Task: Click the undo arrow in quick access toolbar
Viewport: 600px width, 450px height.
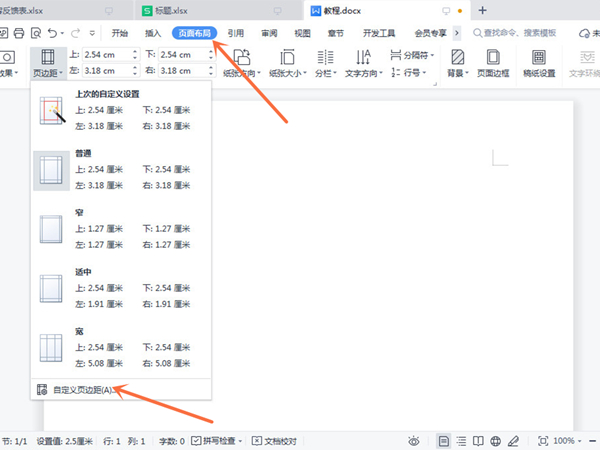Action: point(51,33)
